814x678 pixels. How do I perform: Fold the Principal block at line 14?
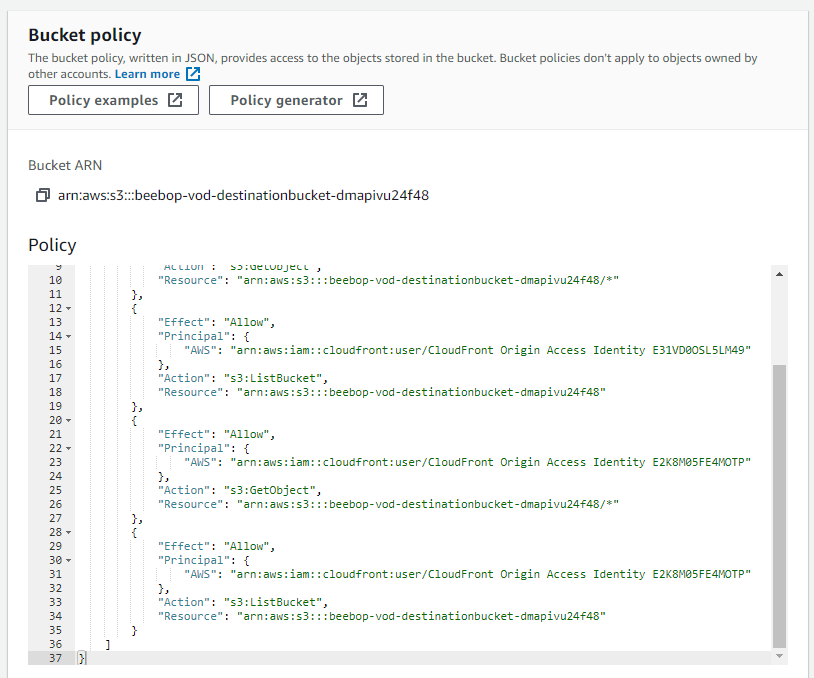pos(68,337)
